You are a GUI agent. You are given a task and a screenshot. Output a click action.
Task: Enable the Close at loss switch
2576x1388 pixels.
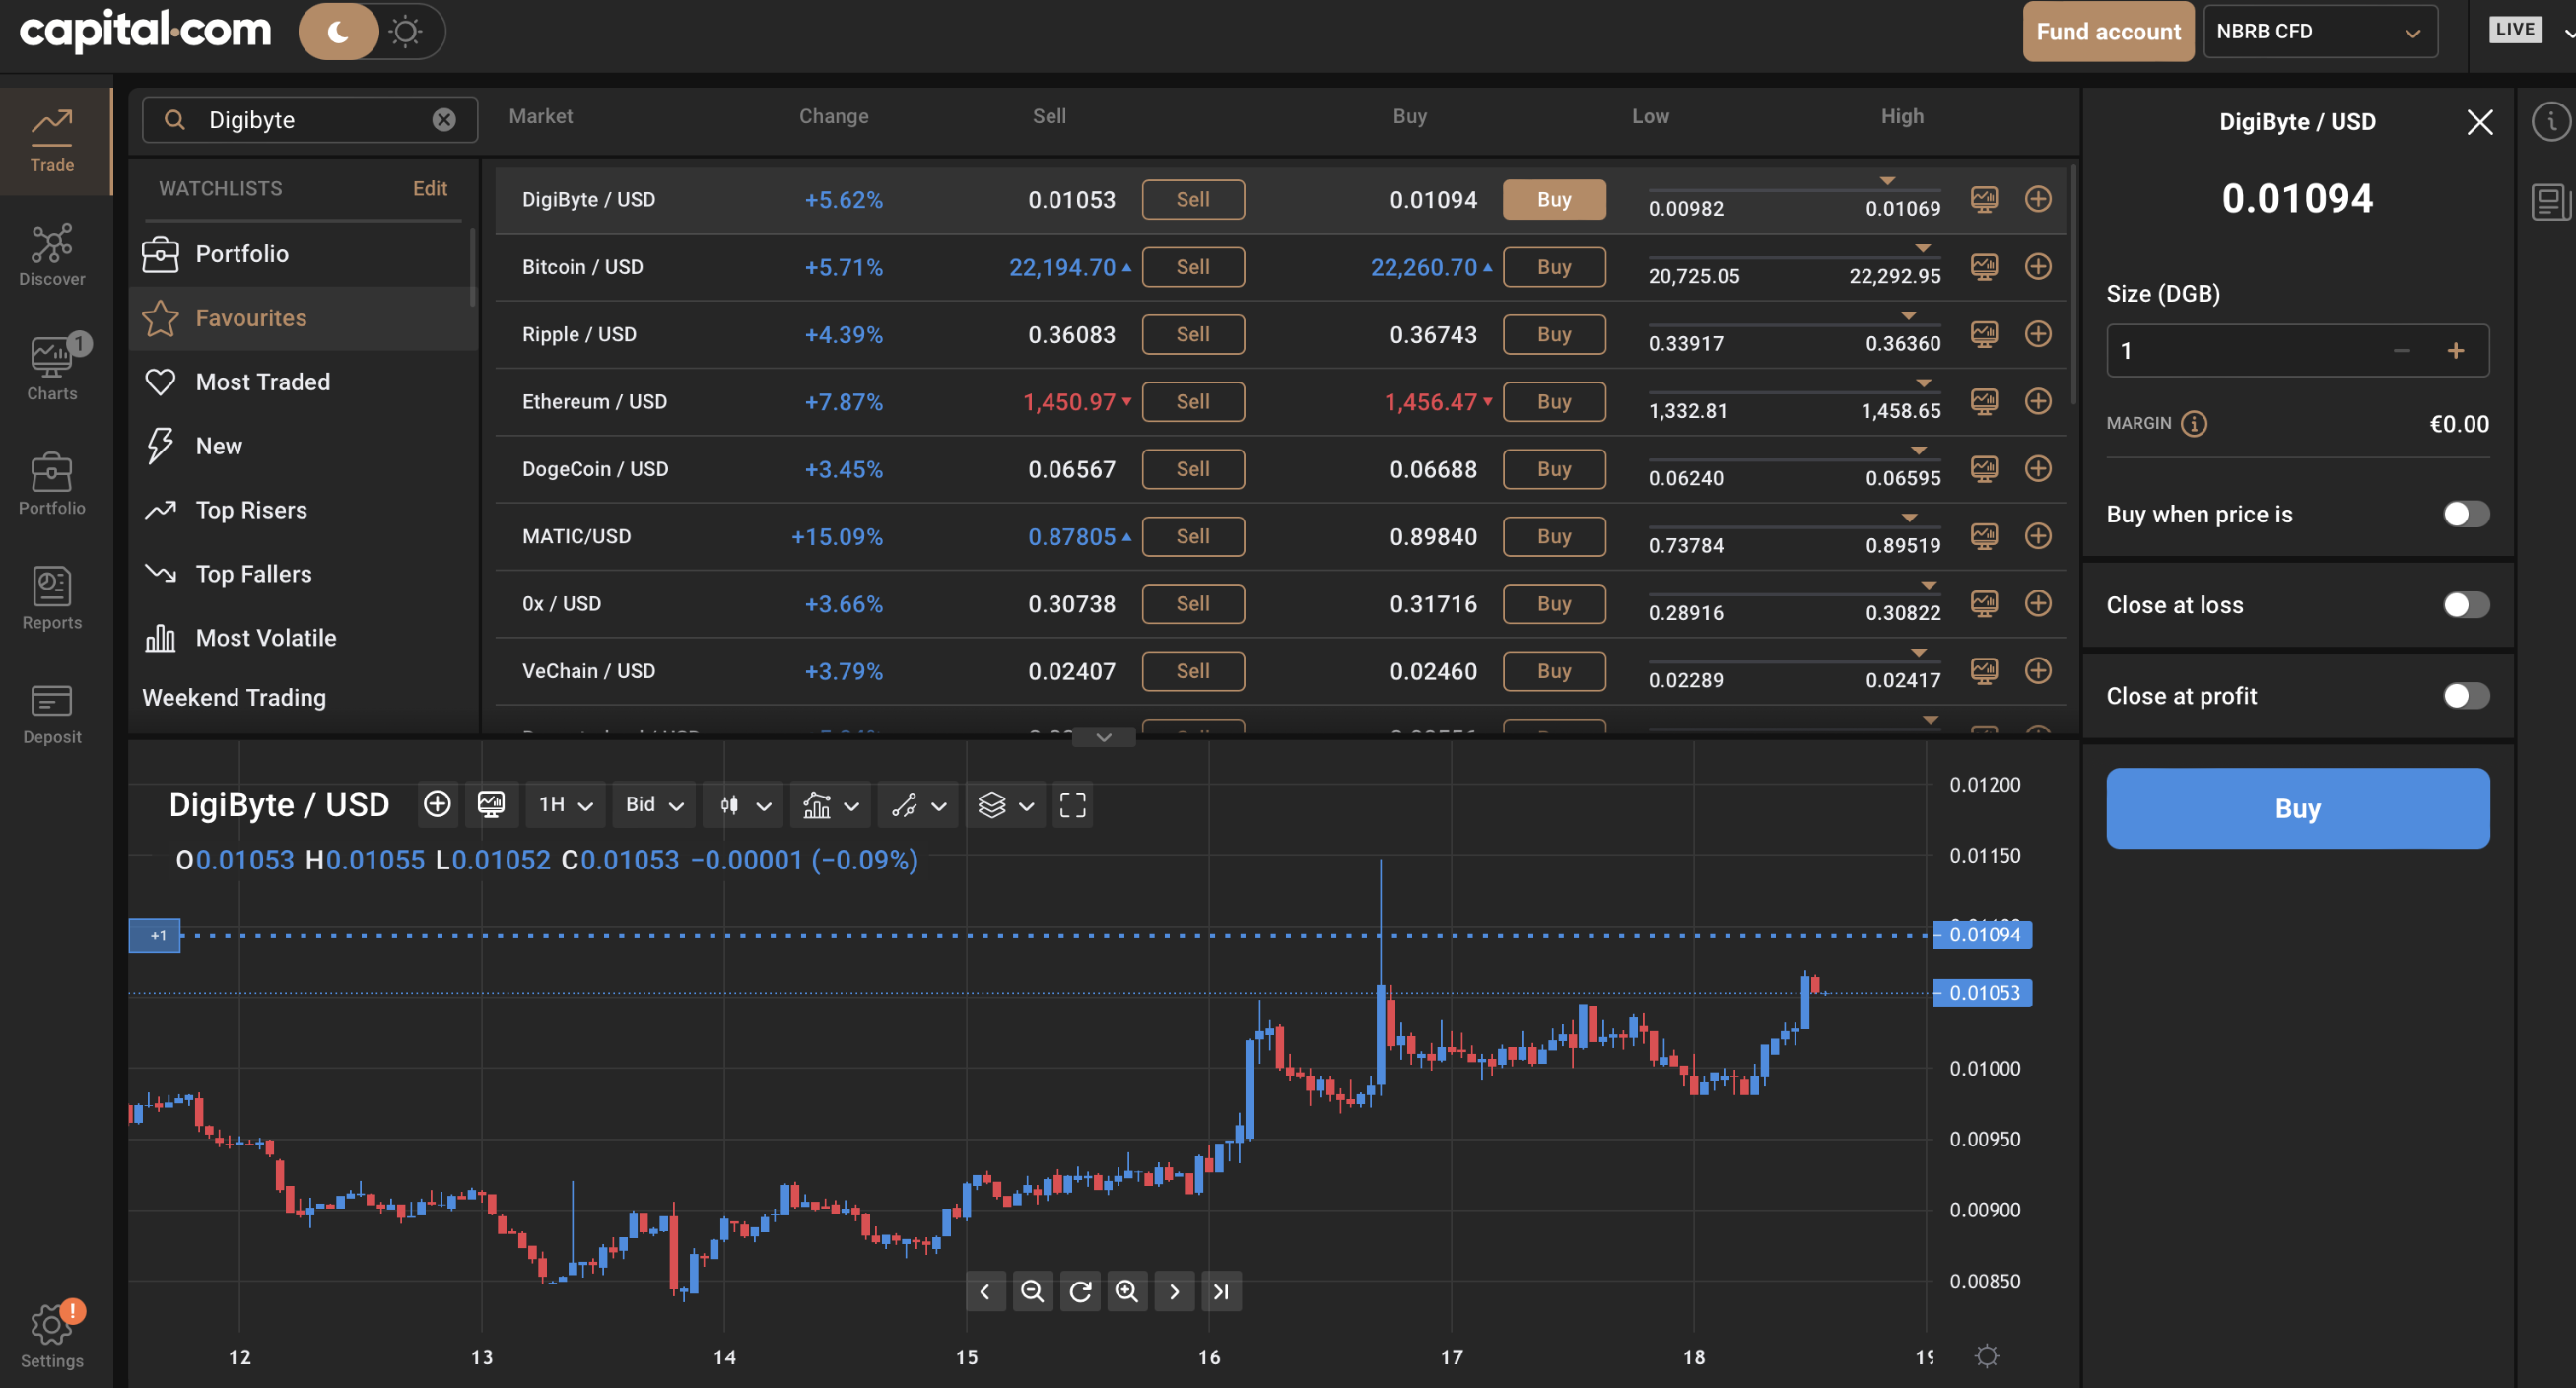tap(2466, 605)
